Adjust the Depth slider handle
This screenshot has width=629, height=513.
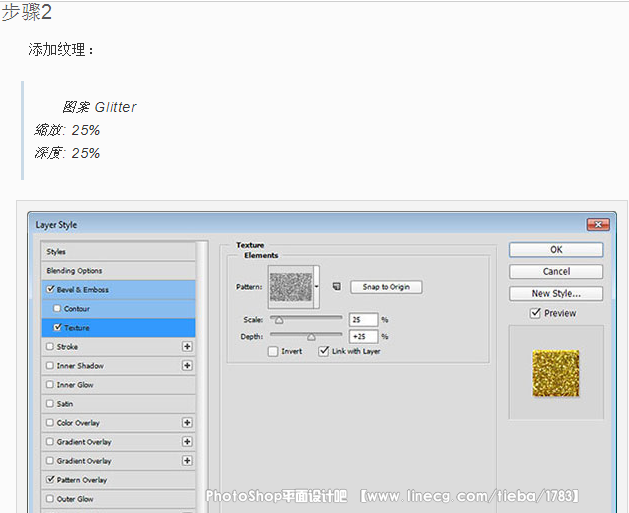pyautogui.click(x=311, y=337)
